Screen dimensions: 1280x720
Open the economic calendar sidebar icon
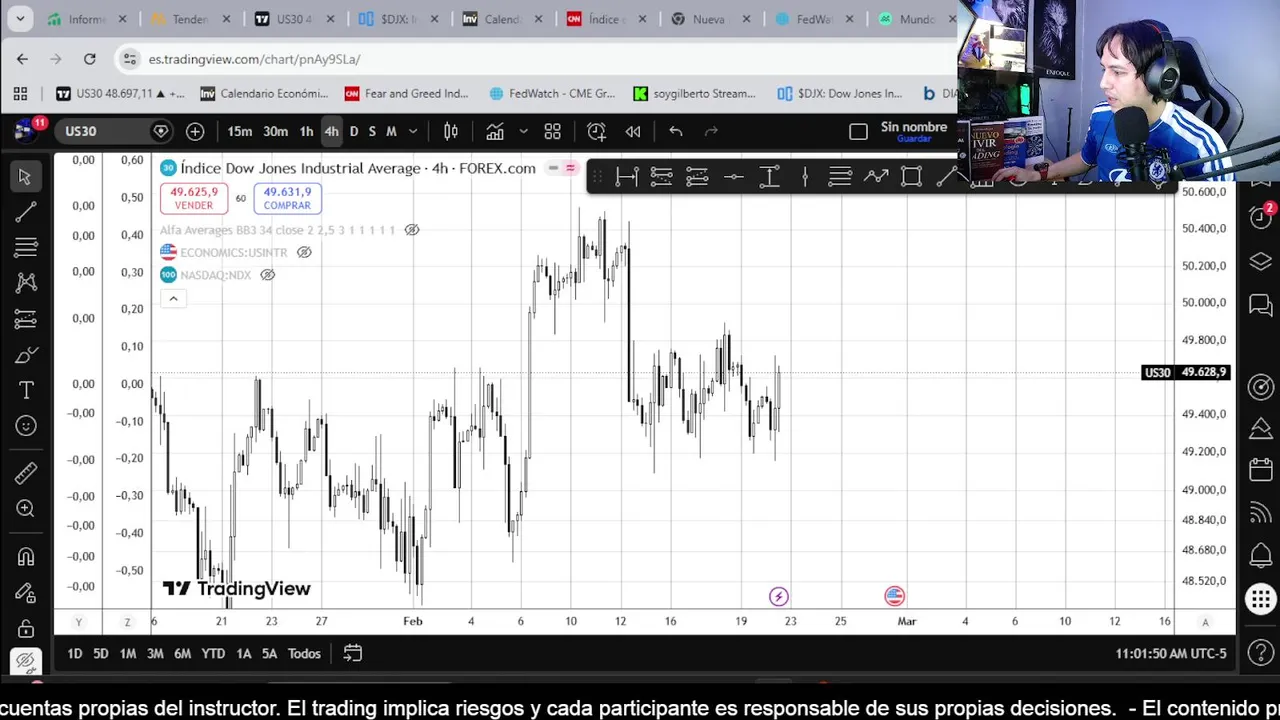[x=1260, y=470]
